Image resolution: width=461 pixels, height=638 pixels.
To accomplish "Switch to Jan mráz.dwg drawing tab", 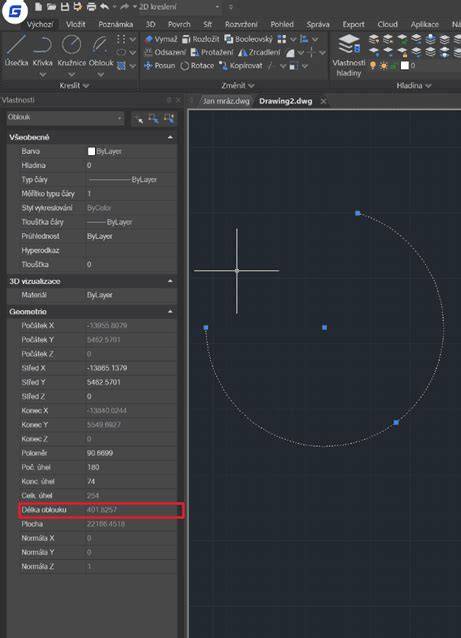I will pos(226,101).
